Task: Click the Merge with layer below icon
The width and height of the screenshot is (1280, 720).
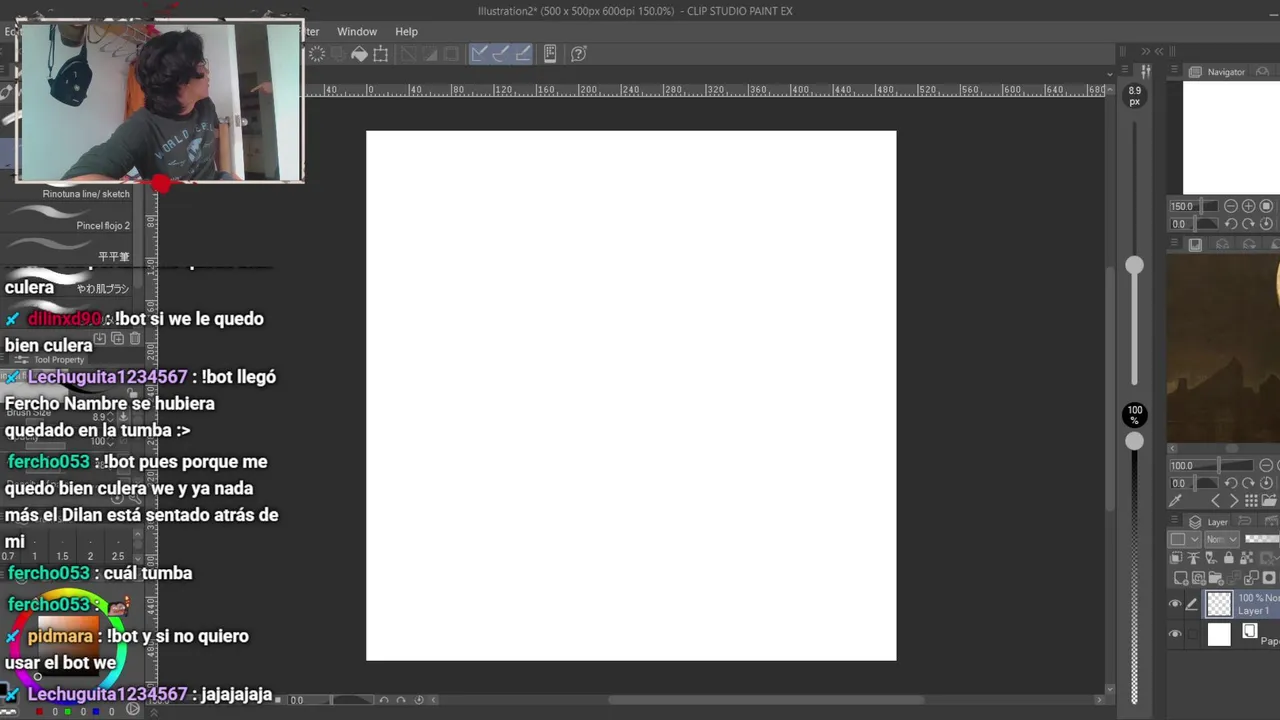Action: coord(1251,578)
